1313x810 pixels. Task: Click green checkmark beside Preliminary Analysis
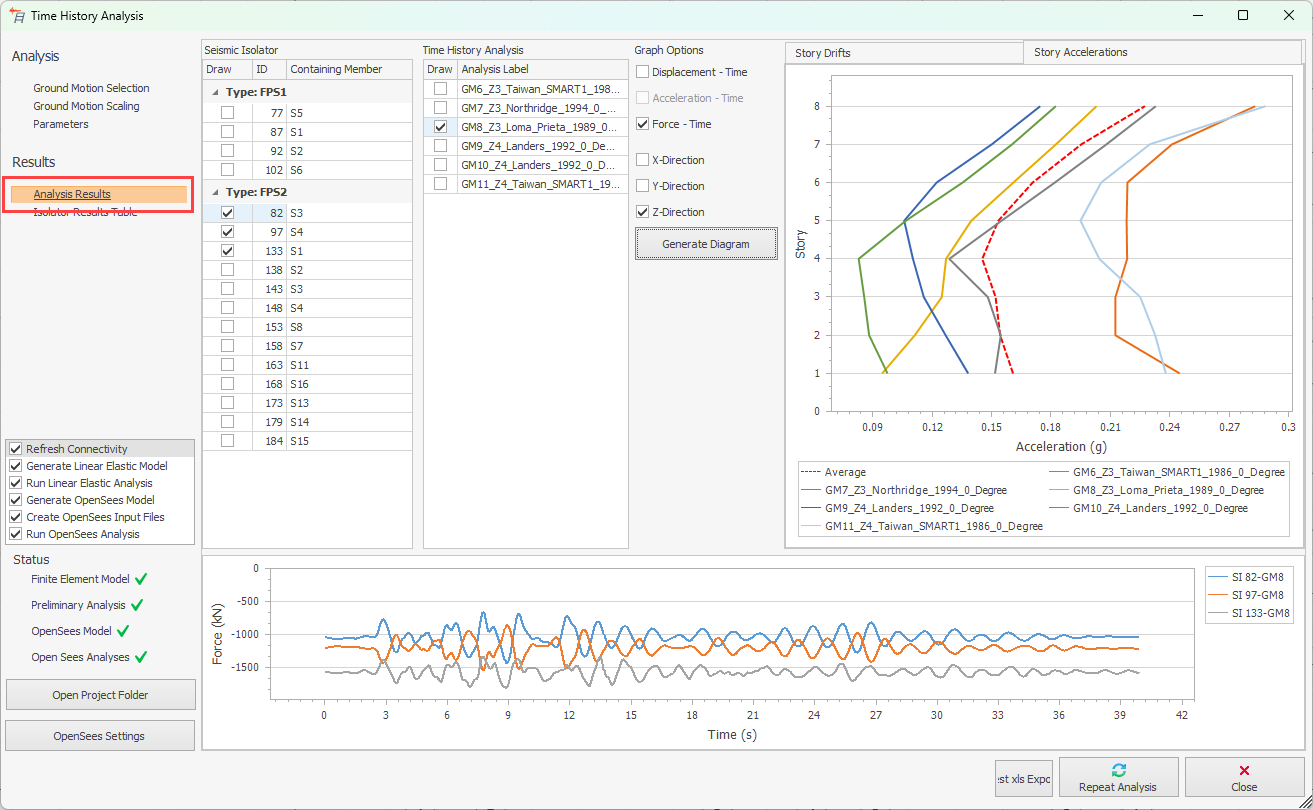click(x=137, y=605)
